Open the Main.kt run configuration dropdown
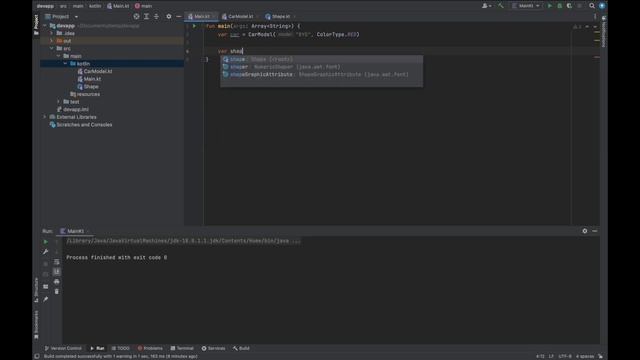The image size is (640, 360). point(526,6)
